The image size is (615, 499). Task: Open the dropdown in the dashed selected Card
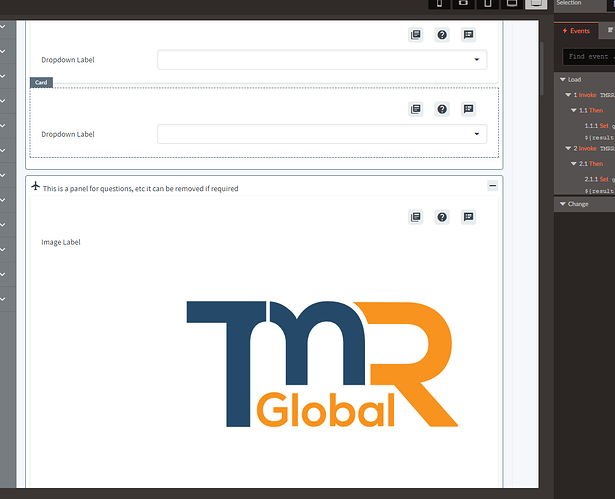pos(322,134)
